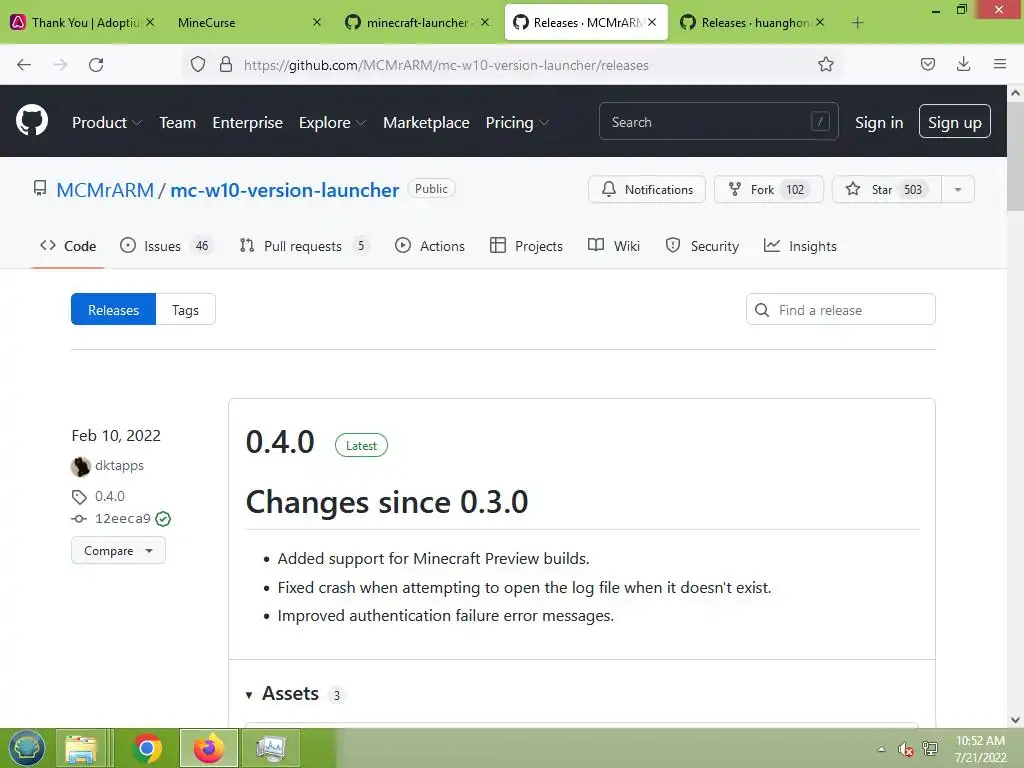Open a new browser tab with plus

pyautogui.click(x=857, y=23)
